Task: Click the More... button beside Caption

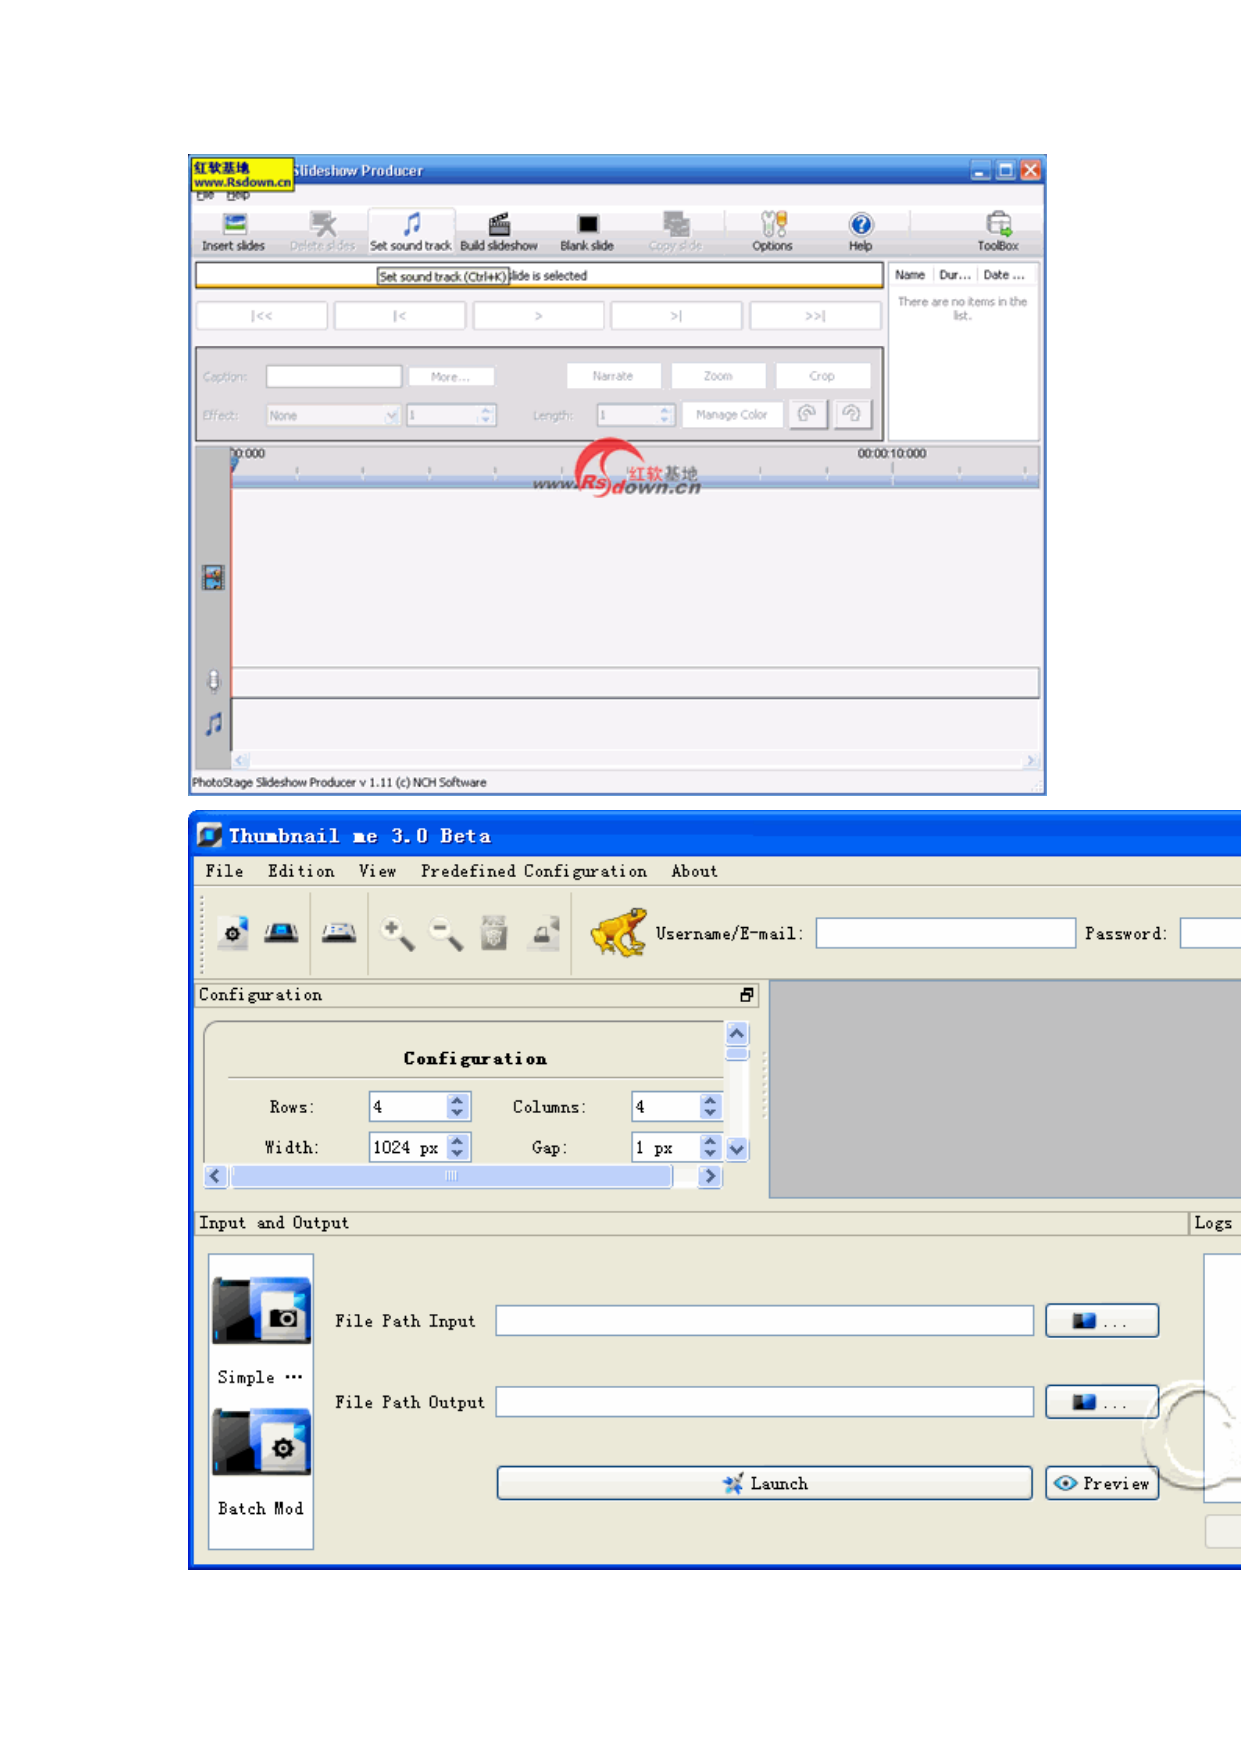Action: [450, 377]
